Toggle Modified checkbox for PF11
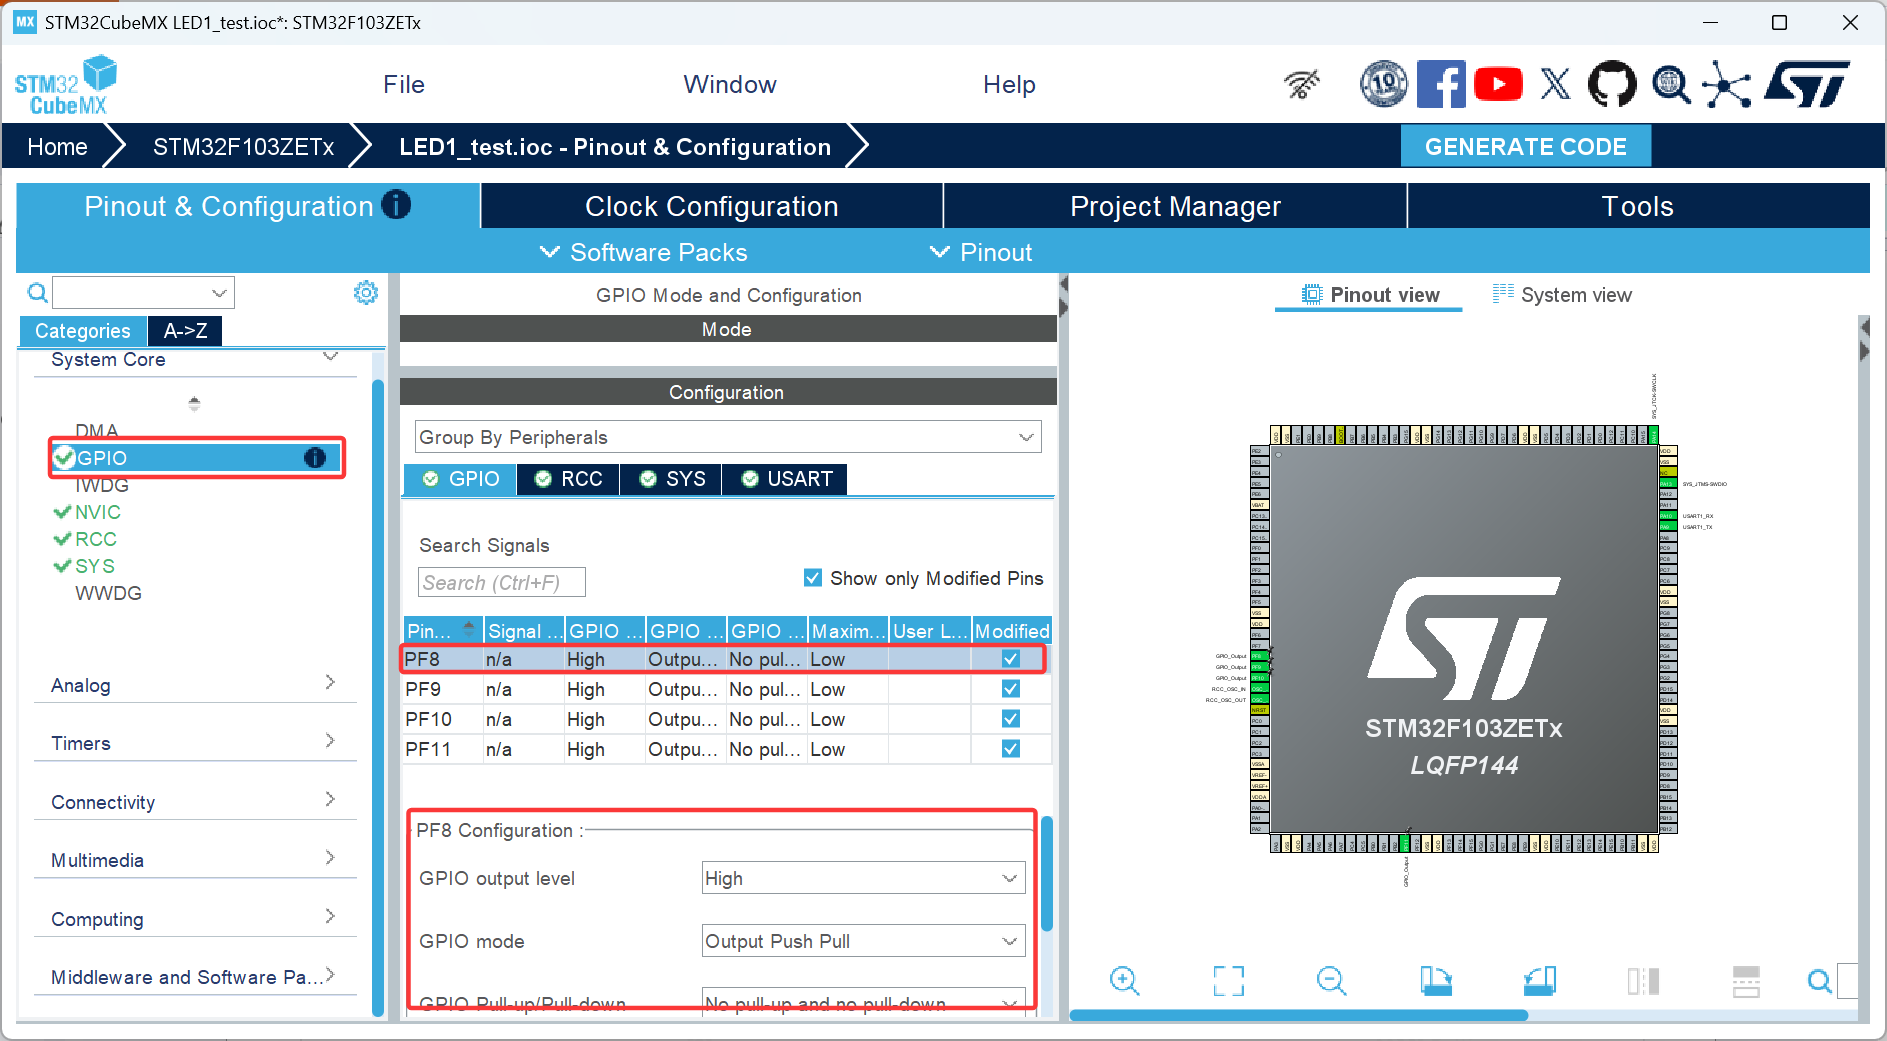Image resolution: width=1887 pixels, height=1041 pixels. (x=1011, y=749)
